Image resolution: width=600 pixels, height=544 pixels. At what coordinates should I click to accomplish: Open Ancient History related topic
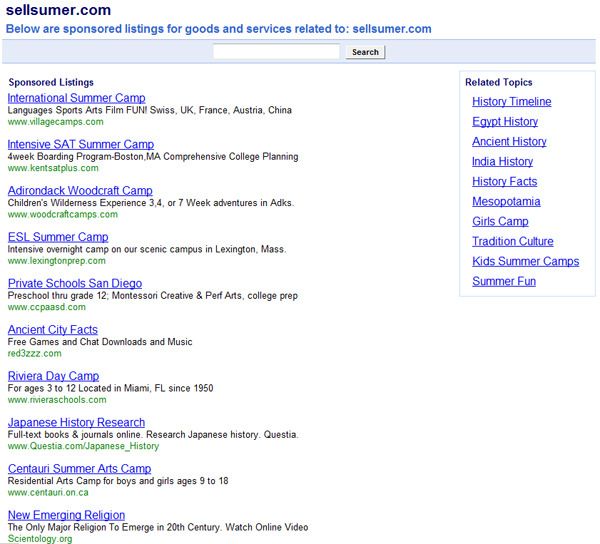point(509,142)
